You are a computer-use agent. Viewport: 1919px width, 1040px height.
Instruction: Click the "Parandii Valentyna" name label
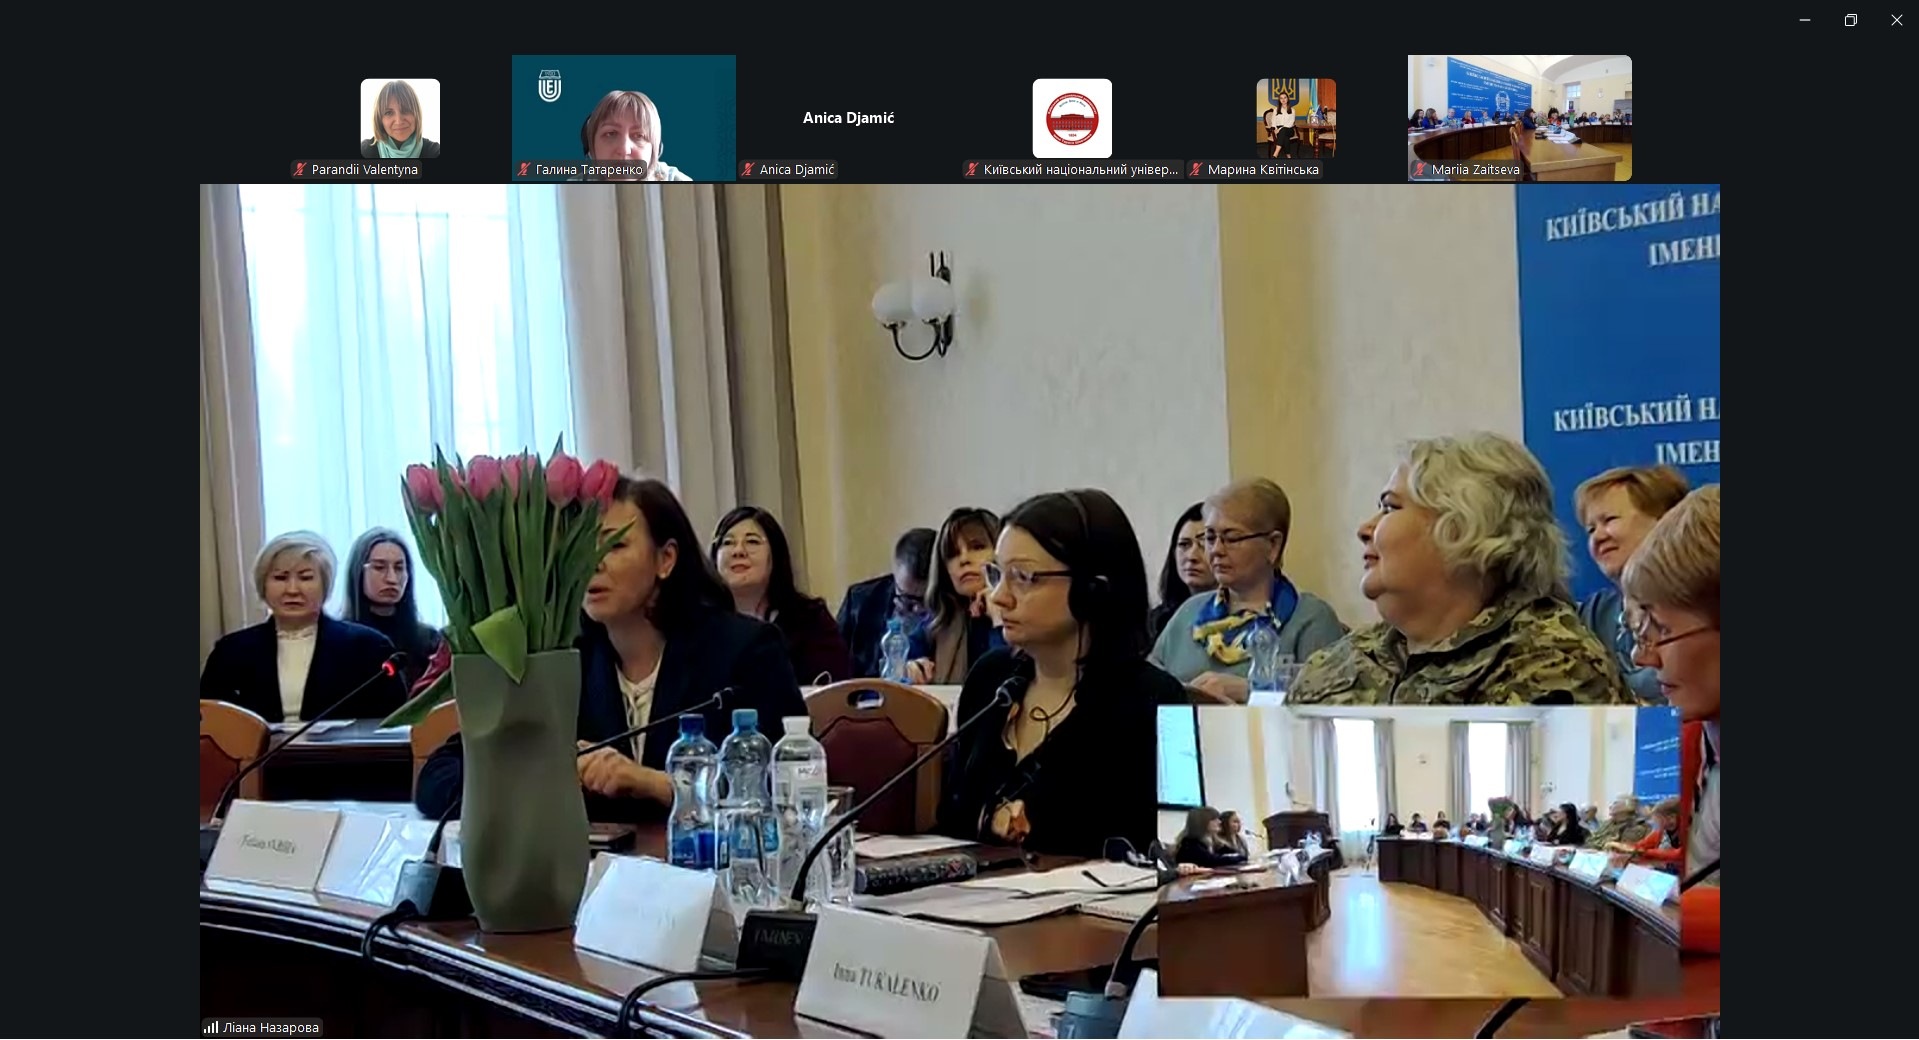tap(365, 170)
